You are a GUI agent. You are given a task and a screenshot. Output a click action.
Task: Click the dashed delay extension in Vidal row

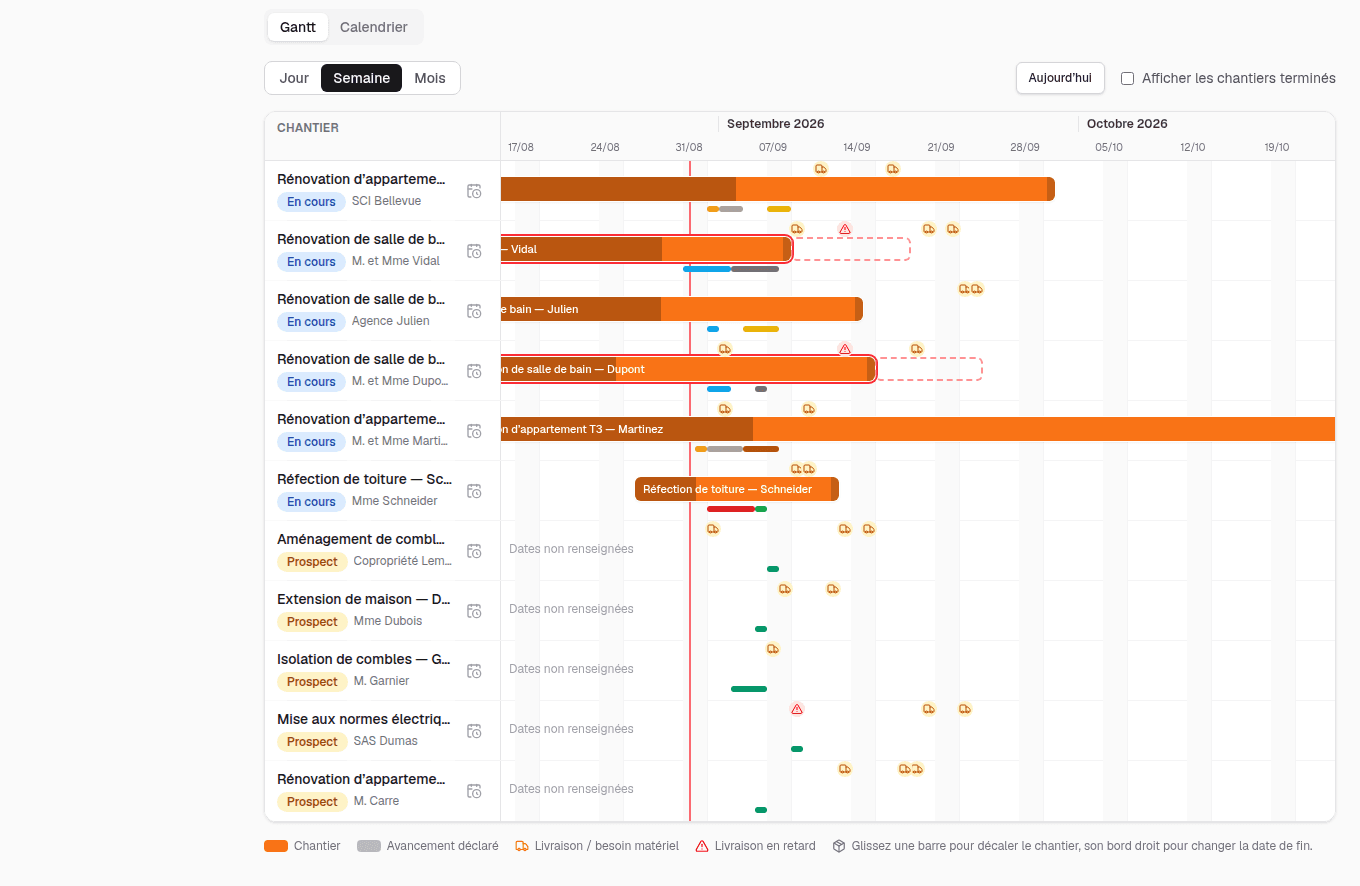852,249
